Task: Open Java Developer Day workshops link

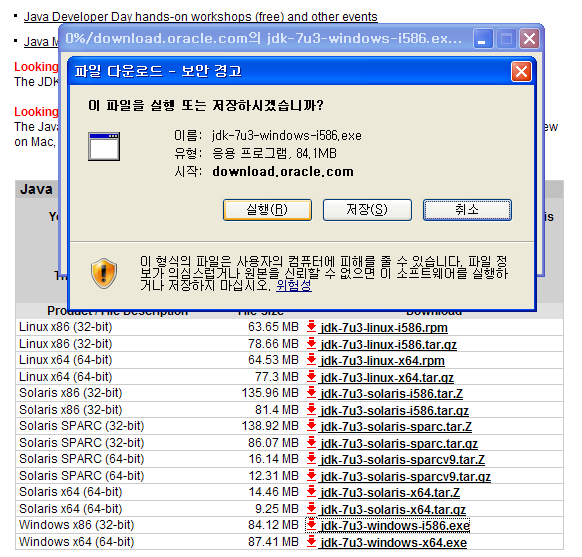Action: [x=200, y=17]
